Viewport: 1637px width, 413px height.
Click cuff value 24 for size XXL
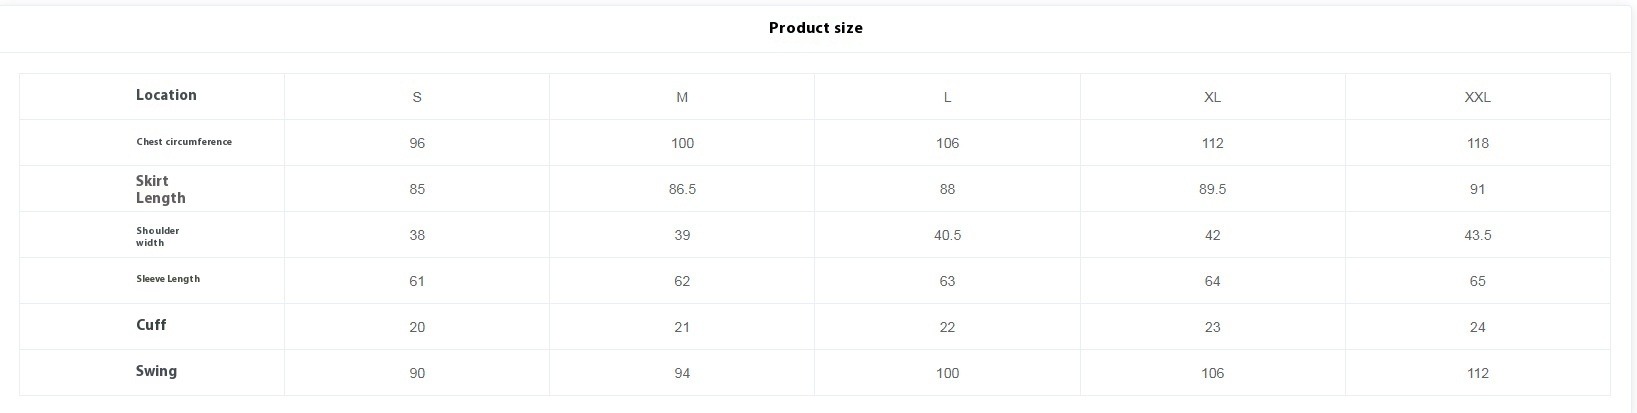coord(1477,327)
